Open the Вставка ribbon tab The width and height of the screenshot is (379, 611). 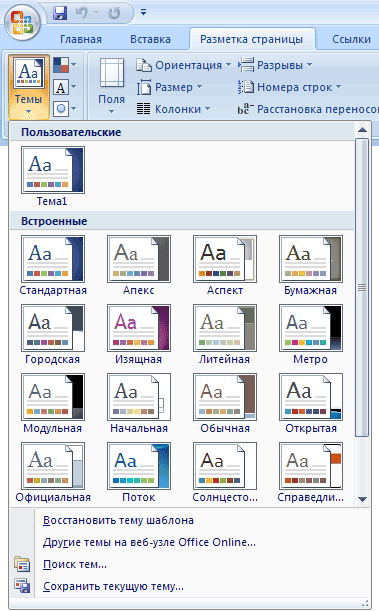click(150, 39)
